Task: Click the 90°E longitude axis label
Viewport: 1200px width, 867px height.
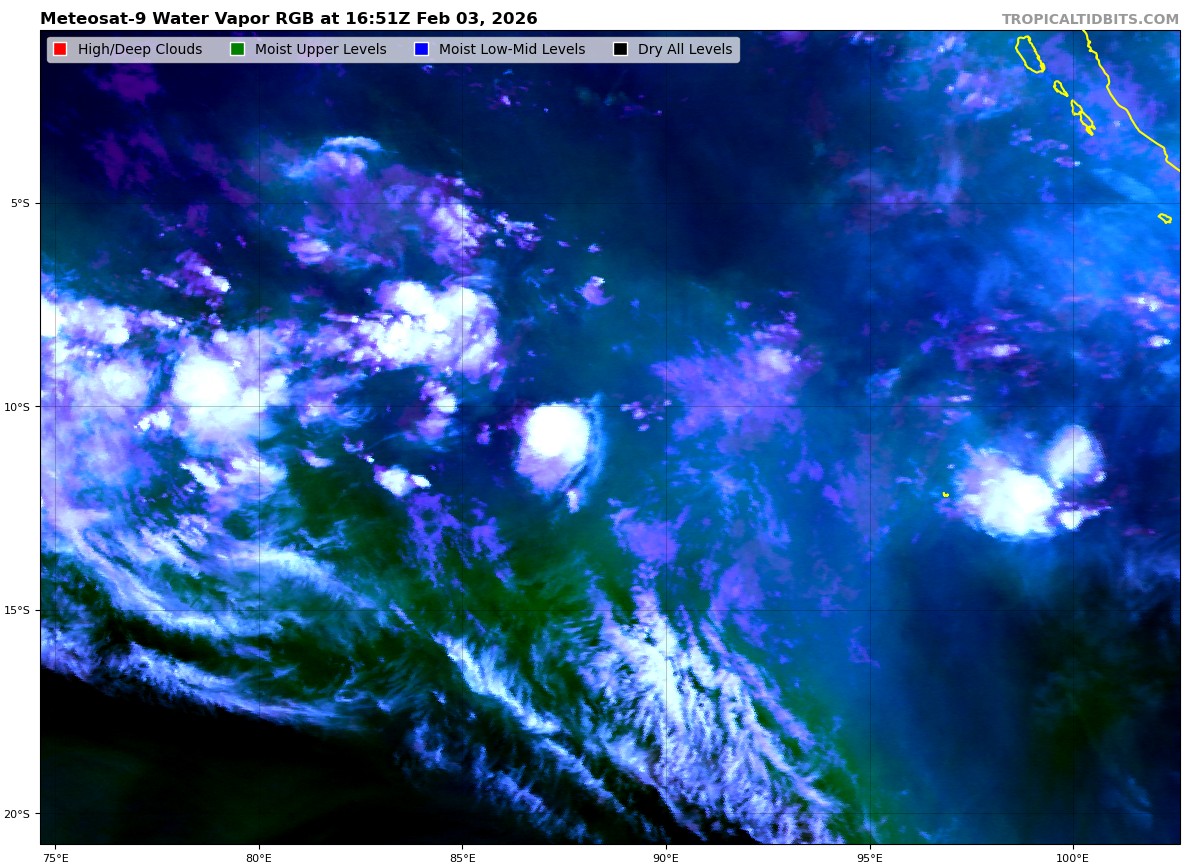Action: pyautogui.click(x=665, y=857)
